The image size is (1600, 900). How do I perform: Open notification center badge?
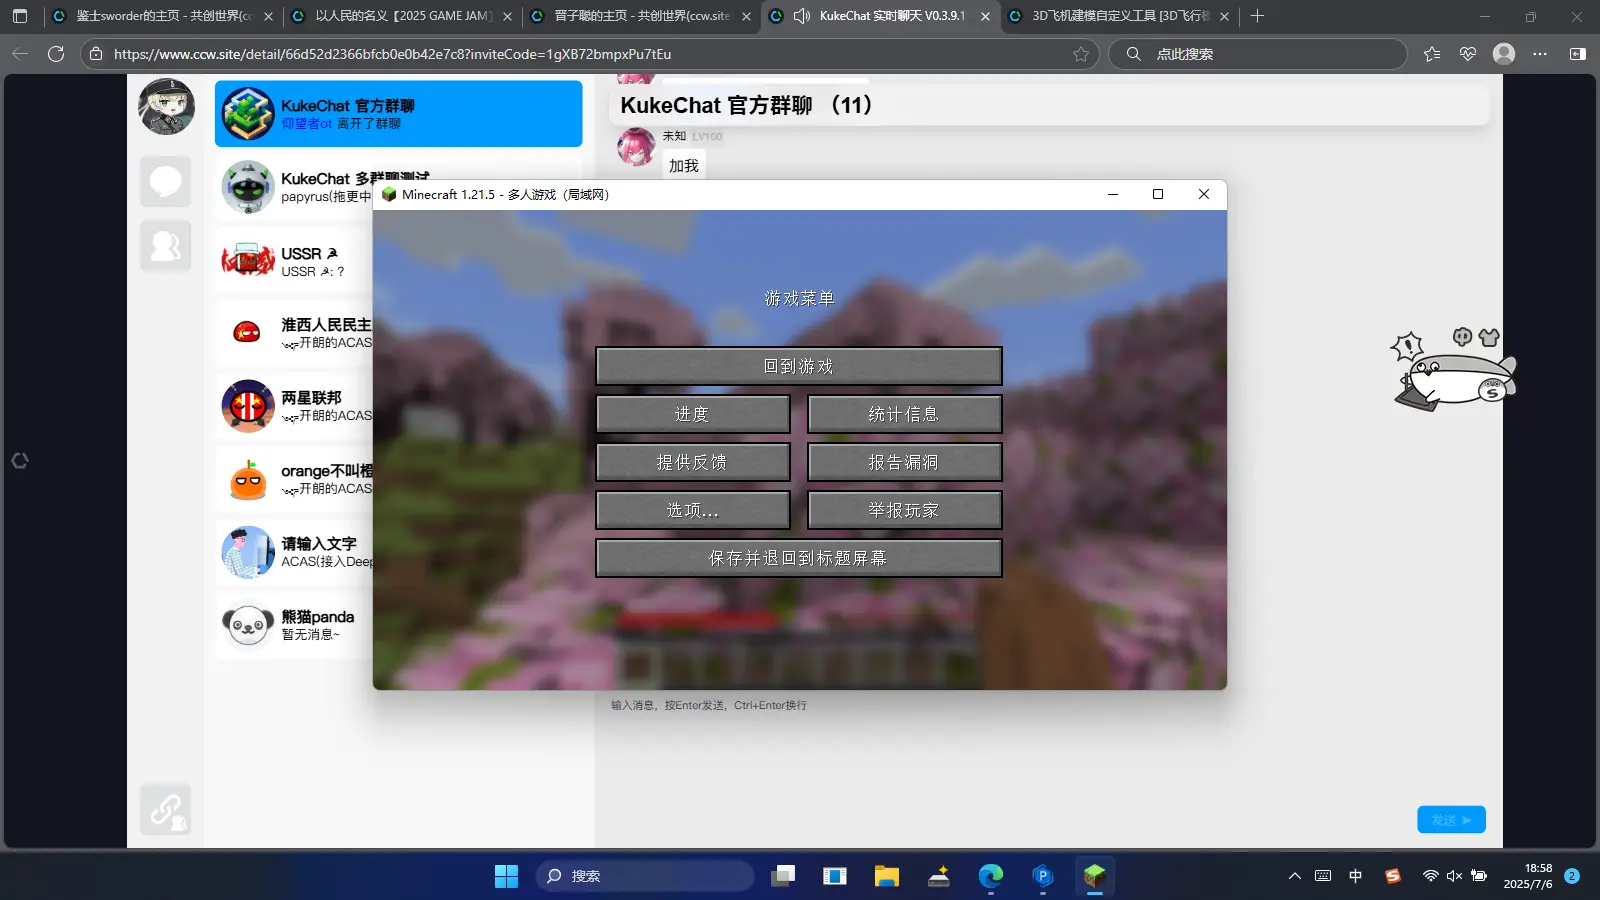click(1572, 876)
